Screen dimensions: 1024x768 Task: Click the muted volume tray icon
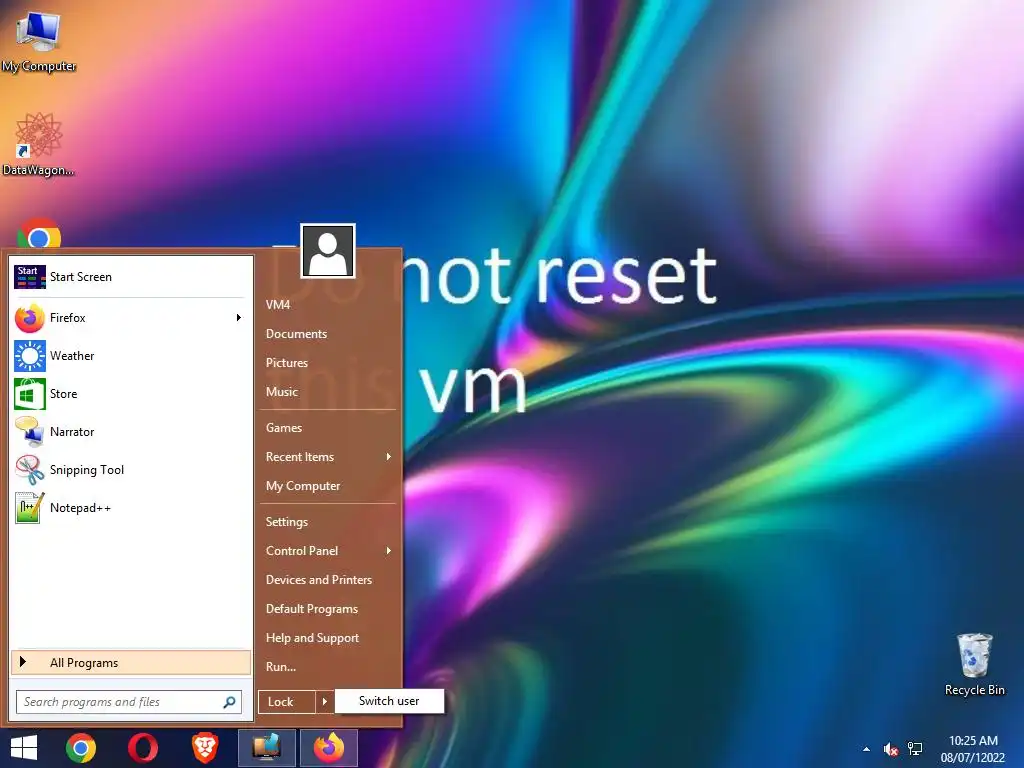[x=891, y=750]
